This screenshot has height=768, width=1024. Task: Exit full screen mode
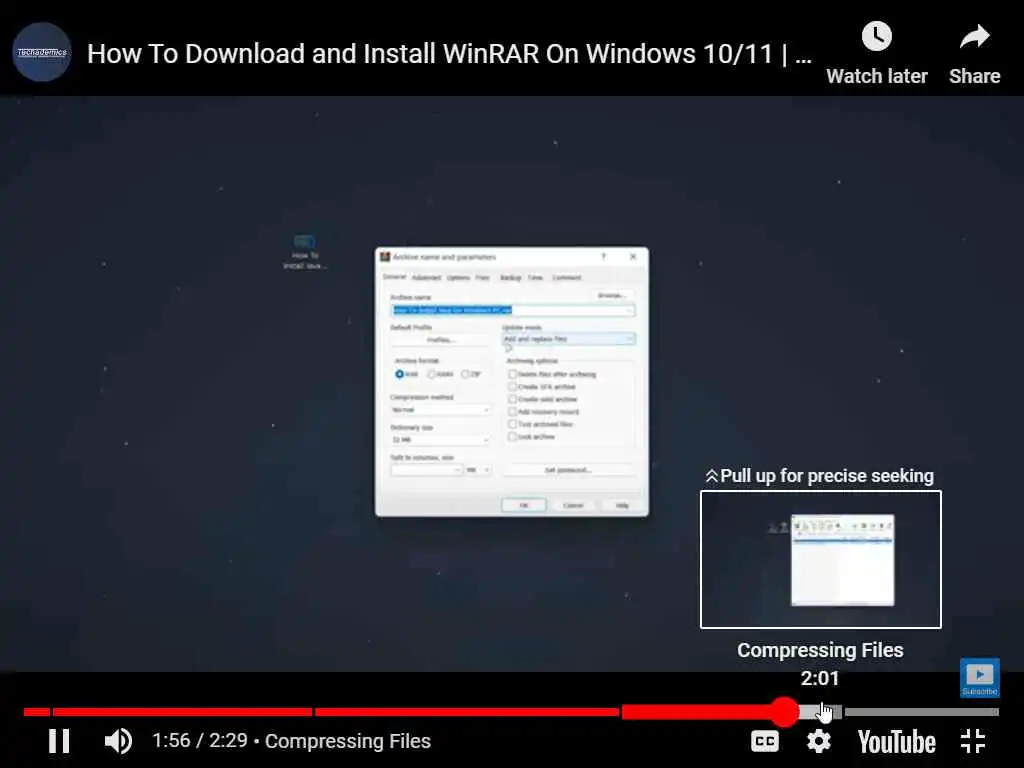click(x=973, y=741)
